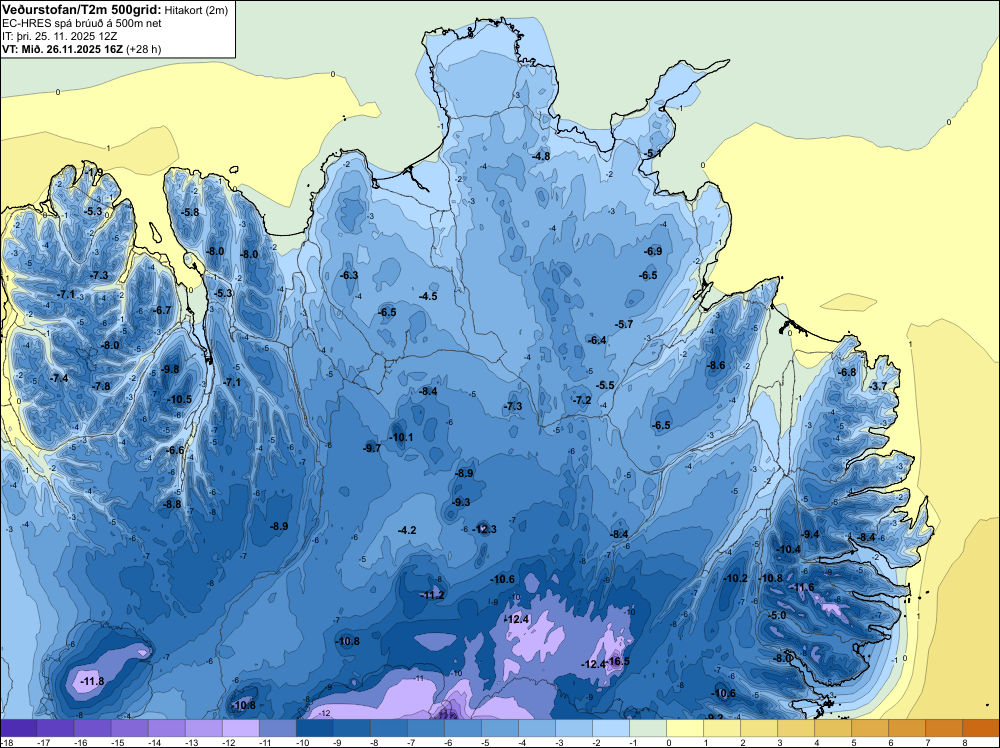Select legend swatch between 4 and 5
The width and height of the screenshot is (1000, 748).
point(832,728)
